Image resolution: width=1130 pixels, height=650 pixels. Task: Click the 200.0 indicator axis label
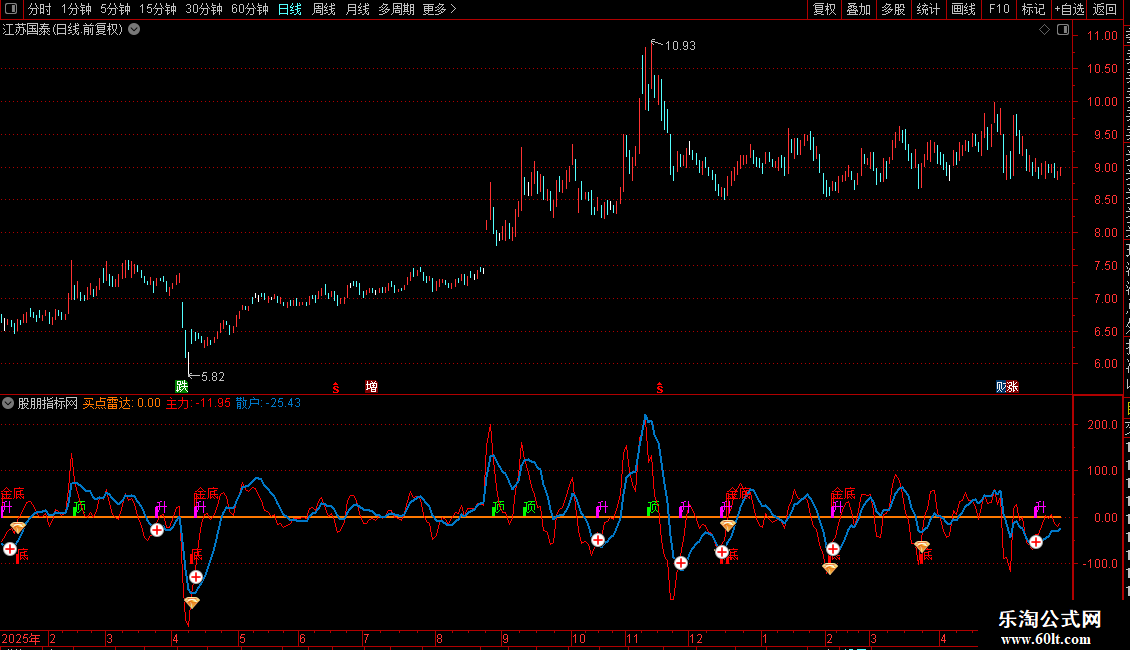coord(1103,424)
